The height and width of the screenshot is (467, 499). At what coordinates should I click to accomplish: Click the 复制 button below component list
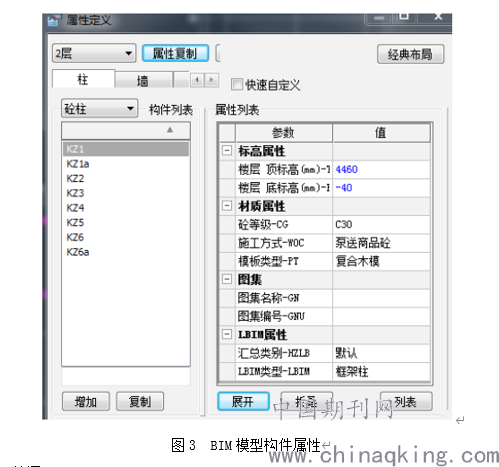140,401
